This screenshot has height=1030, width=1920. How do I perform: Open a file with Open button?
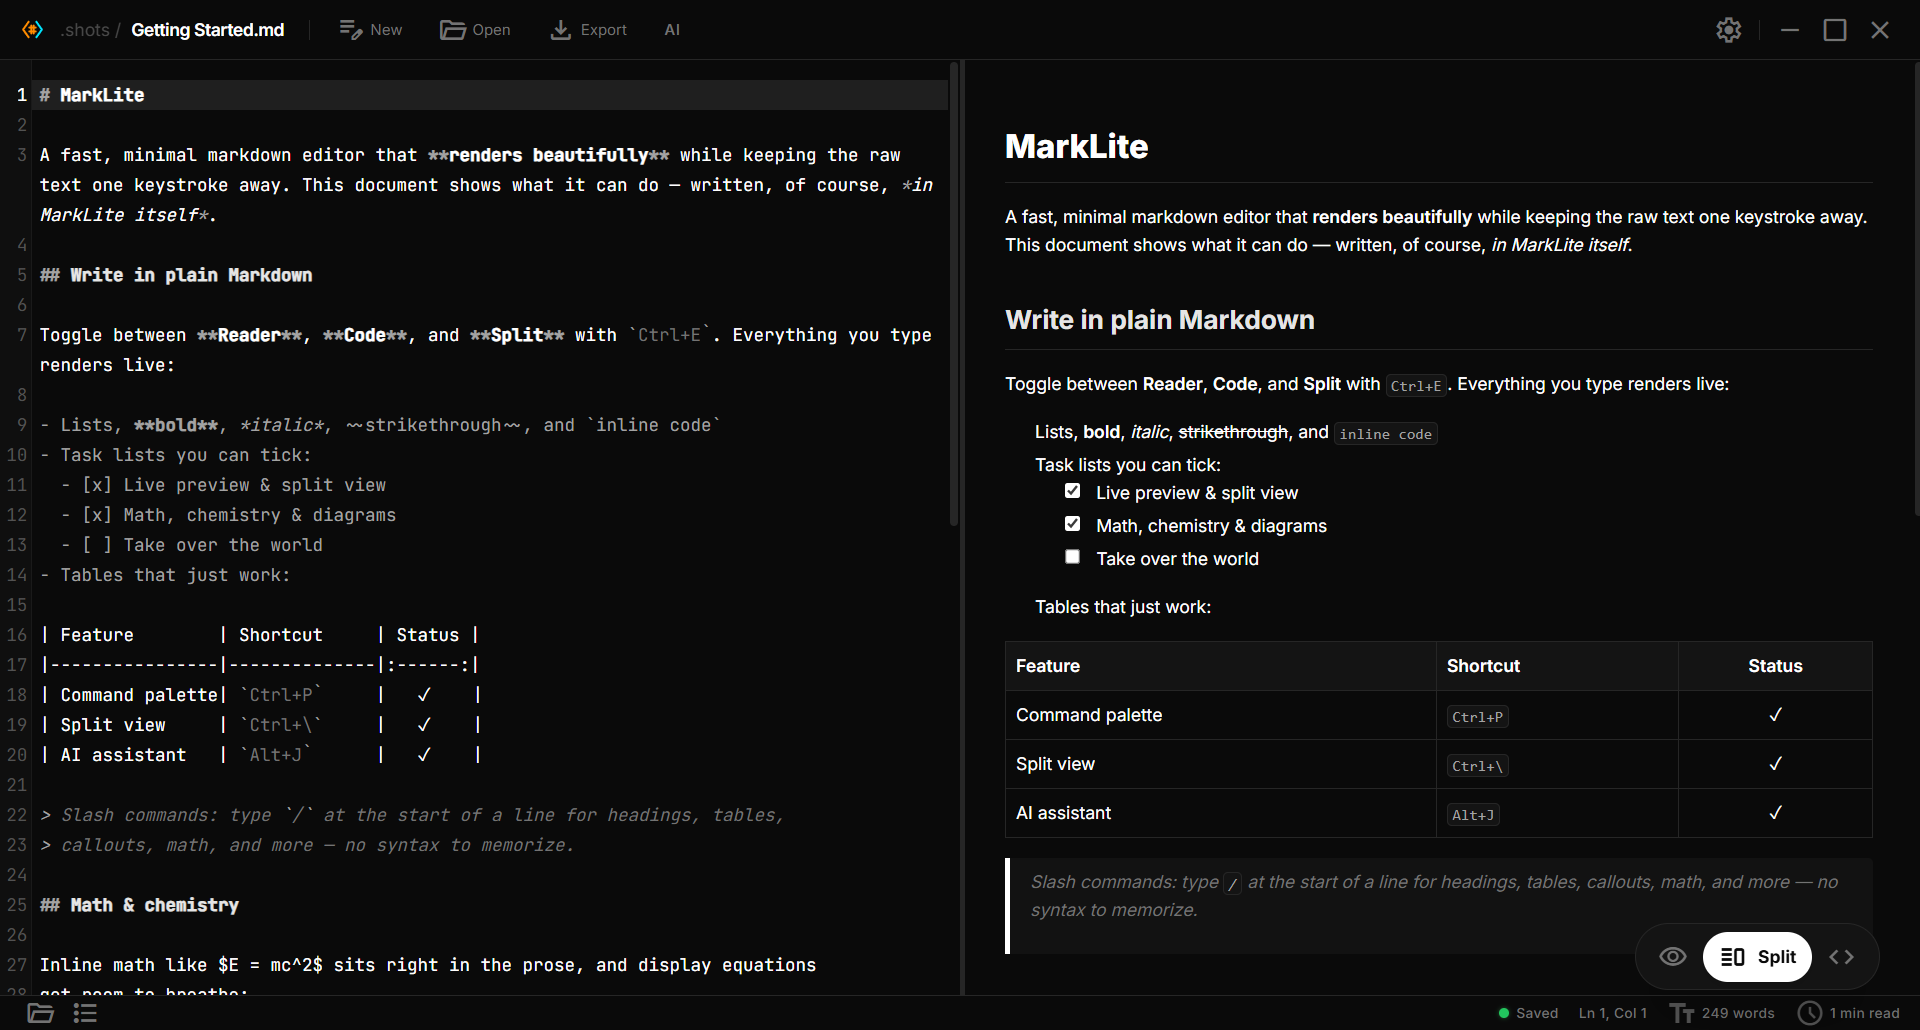(475, 30)
